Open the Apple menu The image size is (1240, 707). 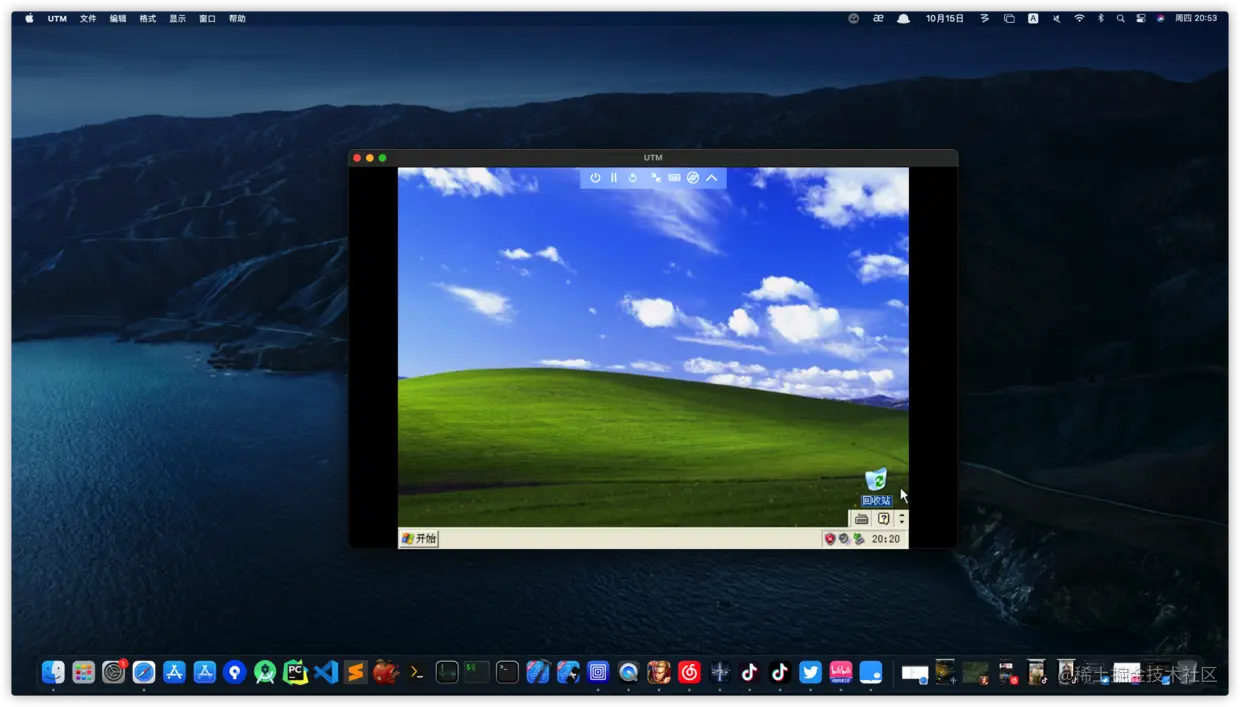click(x=29, y=18)
